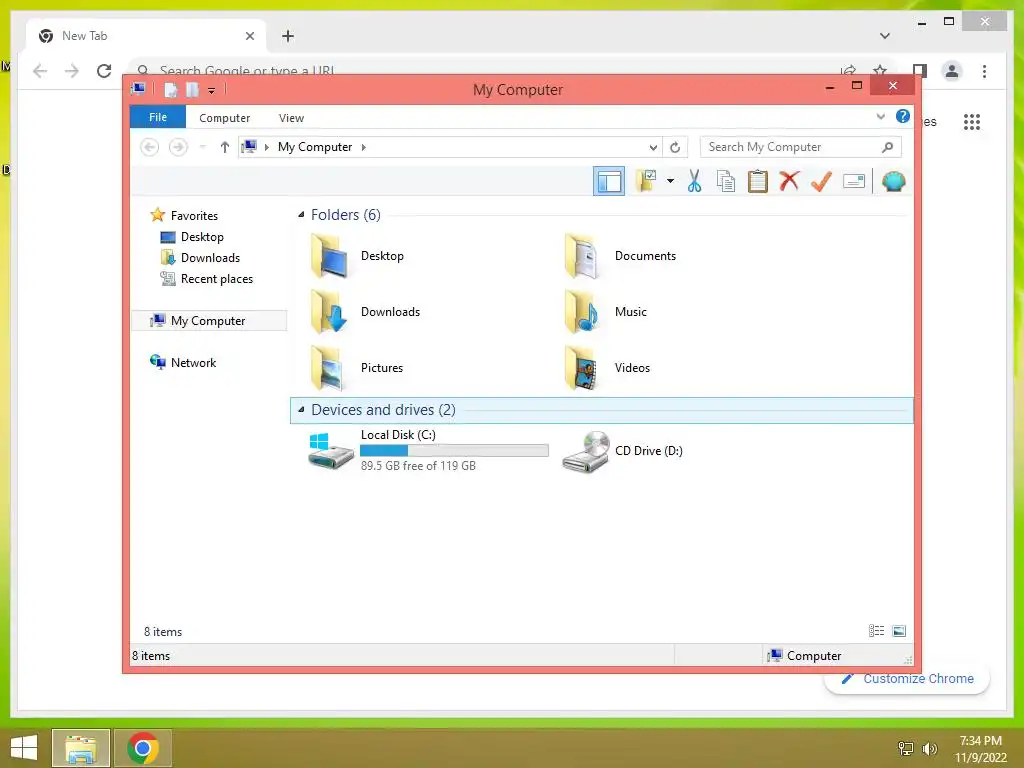Image resolution: width=1024 pixels, height=768 pixels.
Task: Click the File Explorer taskbar icon
Action: (80, 748)
